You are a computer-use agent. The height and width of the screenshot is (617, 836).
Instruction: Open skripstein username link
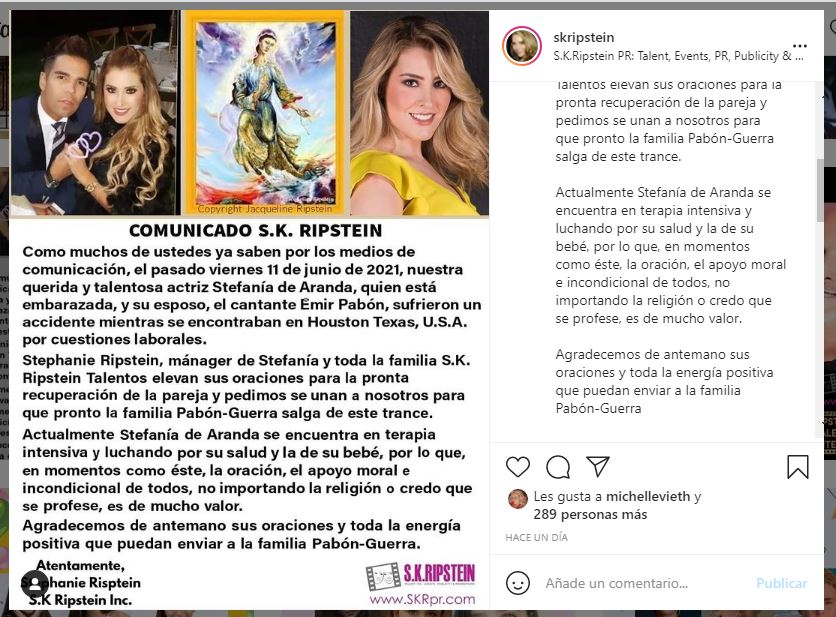[x=583, y=37]
